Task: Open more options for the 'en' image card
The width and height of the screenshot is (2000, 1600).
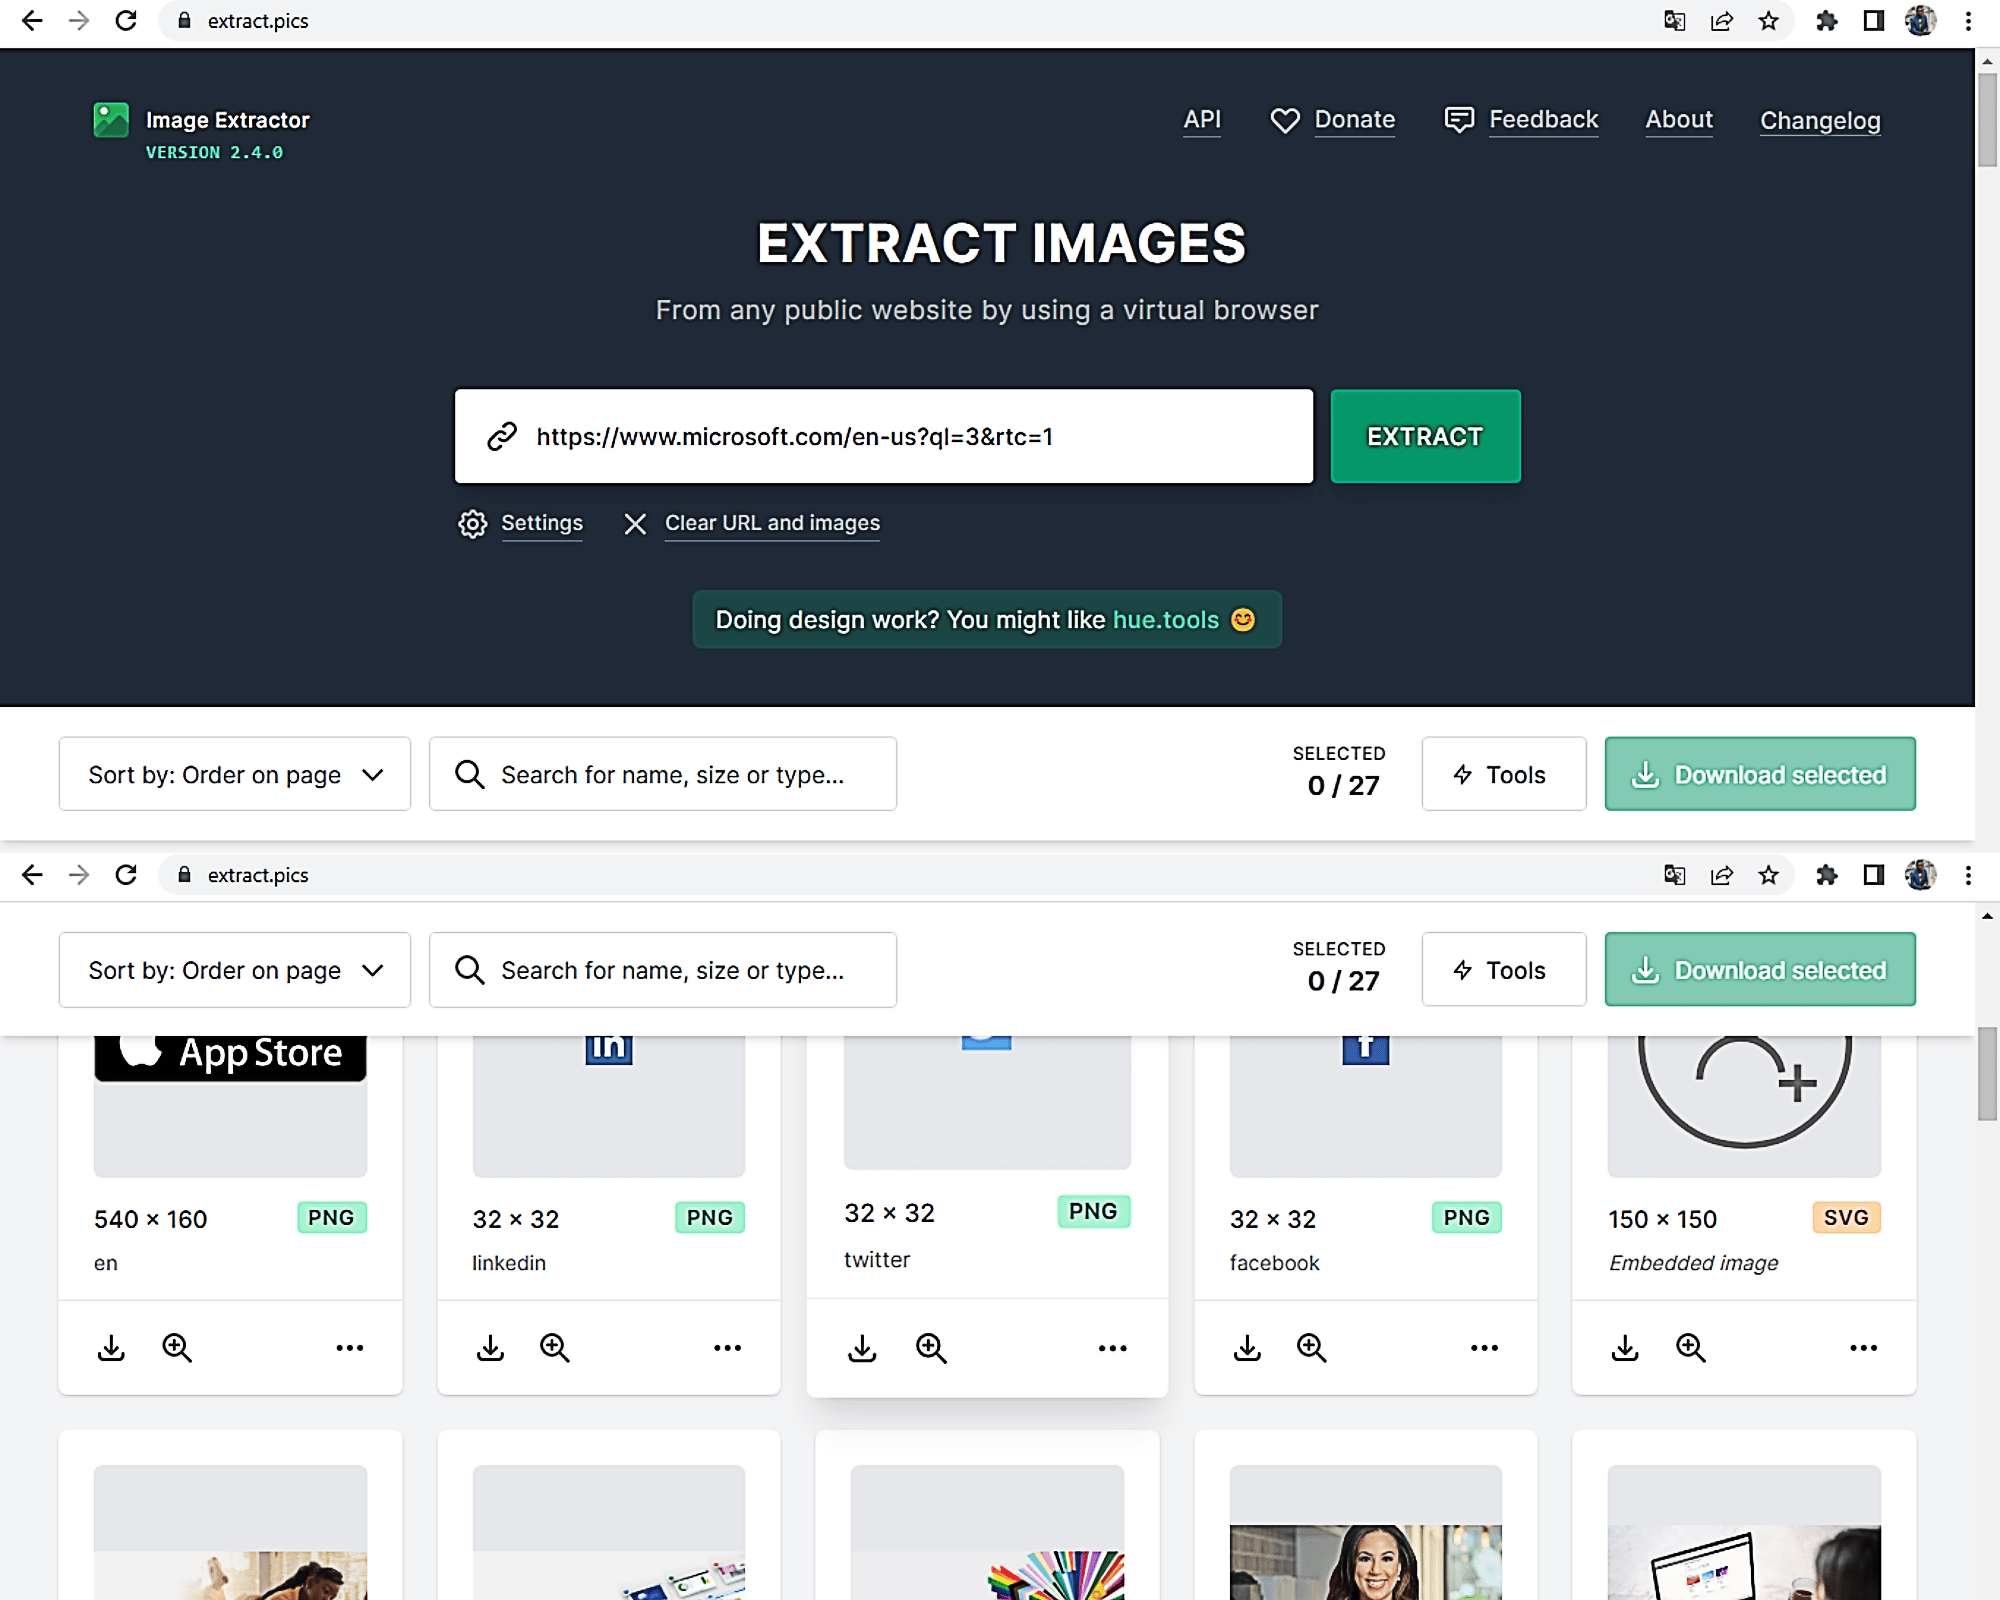Action: pos(350,1348)
